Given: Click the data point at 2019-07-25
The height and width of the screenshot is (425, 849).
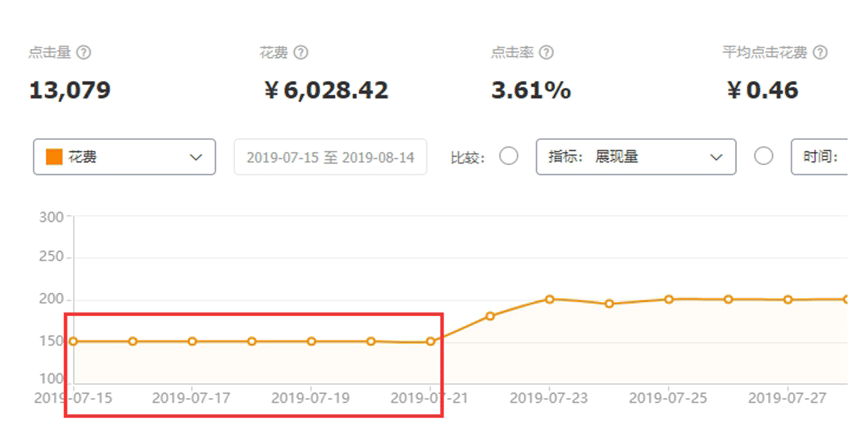Looking at the screenshot, I should point(669,299).
